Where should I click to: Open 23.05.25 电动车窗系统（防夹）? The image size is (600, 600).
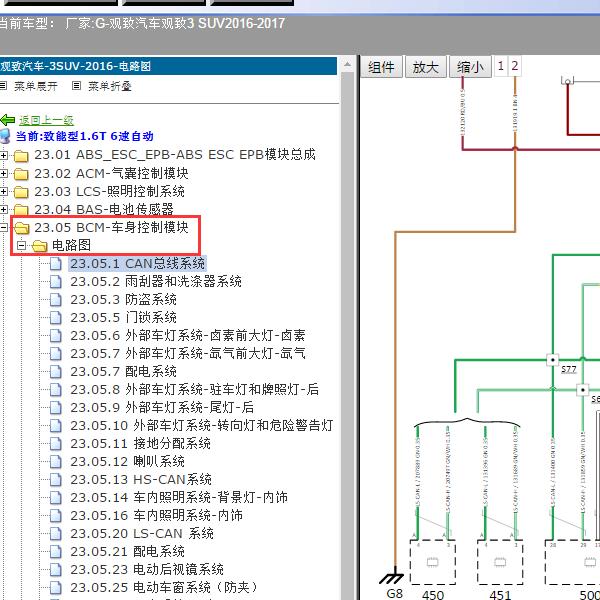point(165,587)
